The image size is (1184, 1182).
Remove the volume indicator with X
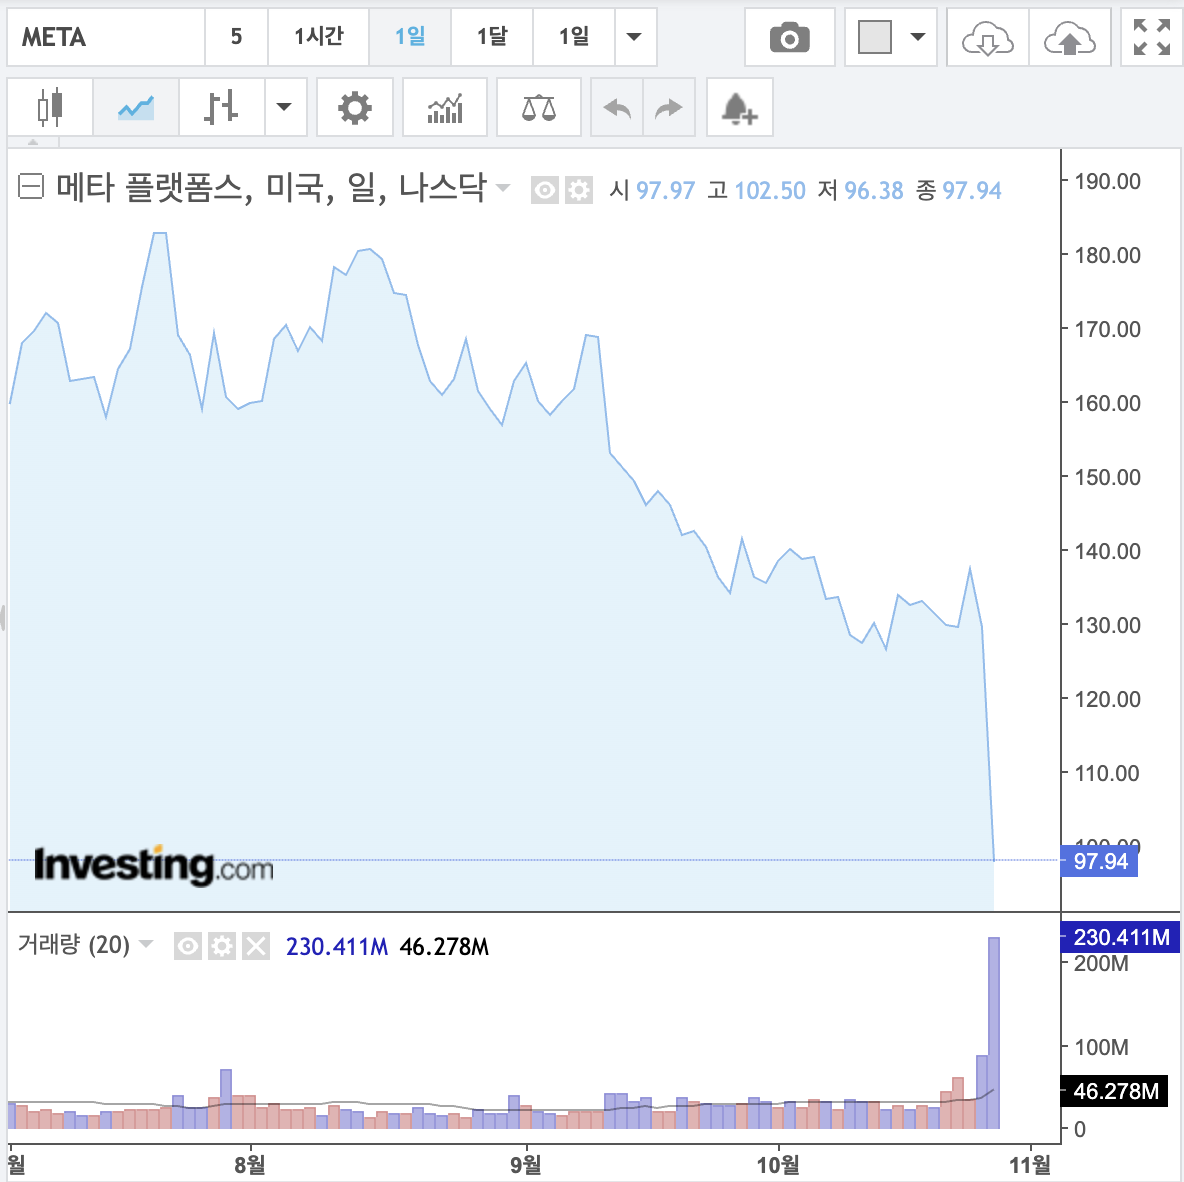[x=256, y=946]
